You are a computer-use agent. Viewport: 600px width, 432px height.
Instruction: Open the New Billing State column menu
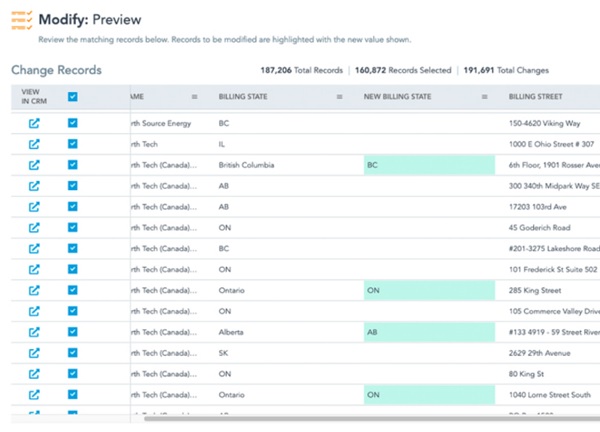click(x=484, y=97)
